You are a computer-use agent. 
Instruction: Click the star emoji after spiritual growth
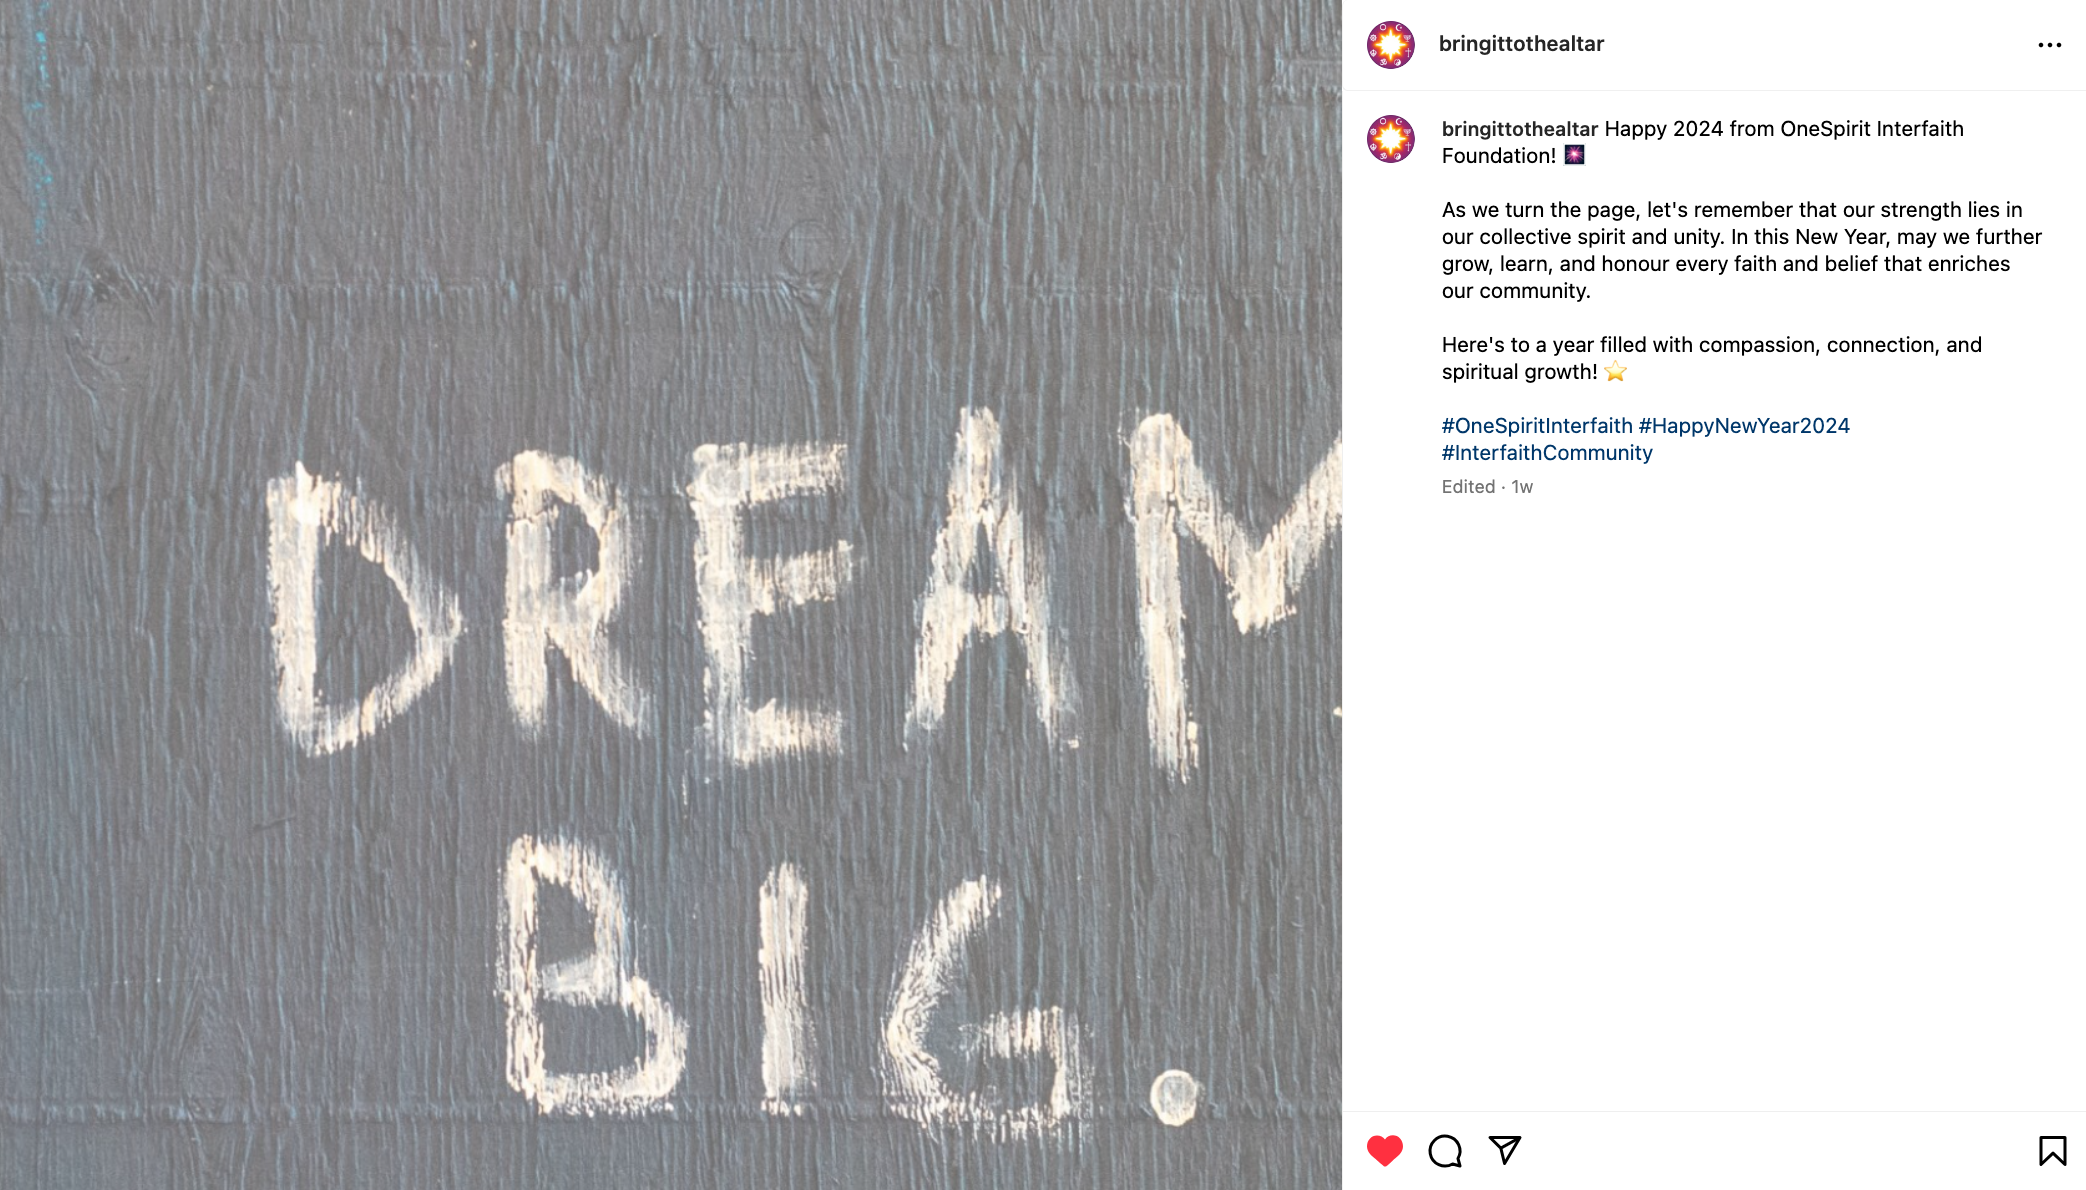(1615, 372)
